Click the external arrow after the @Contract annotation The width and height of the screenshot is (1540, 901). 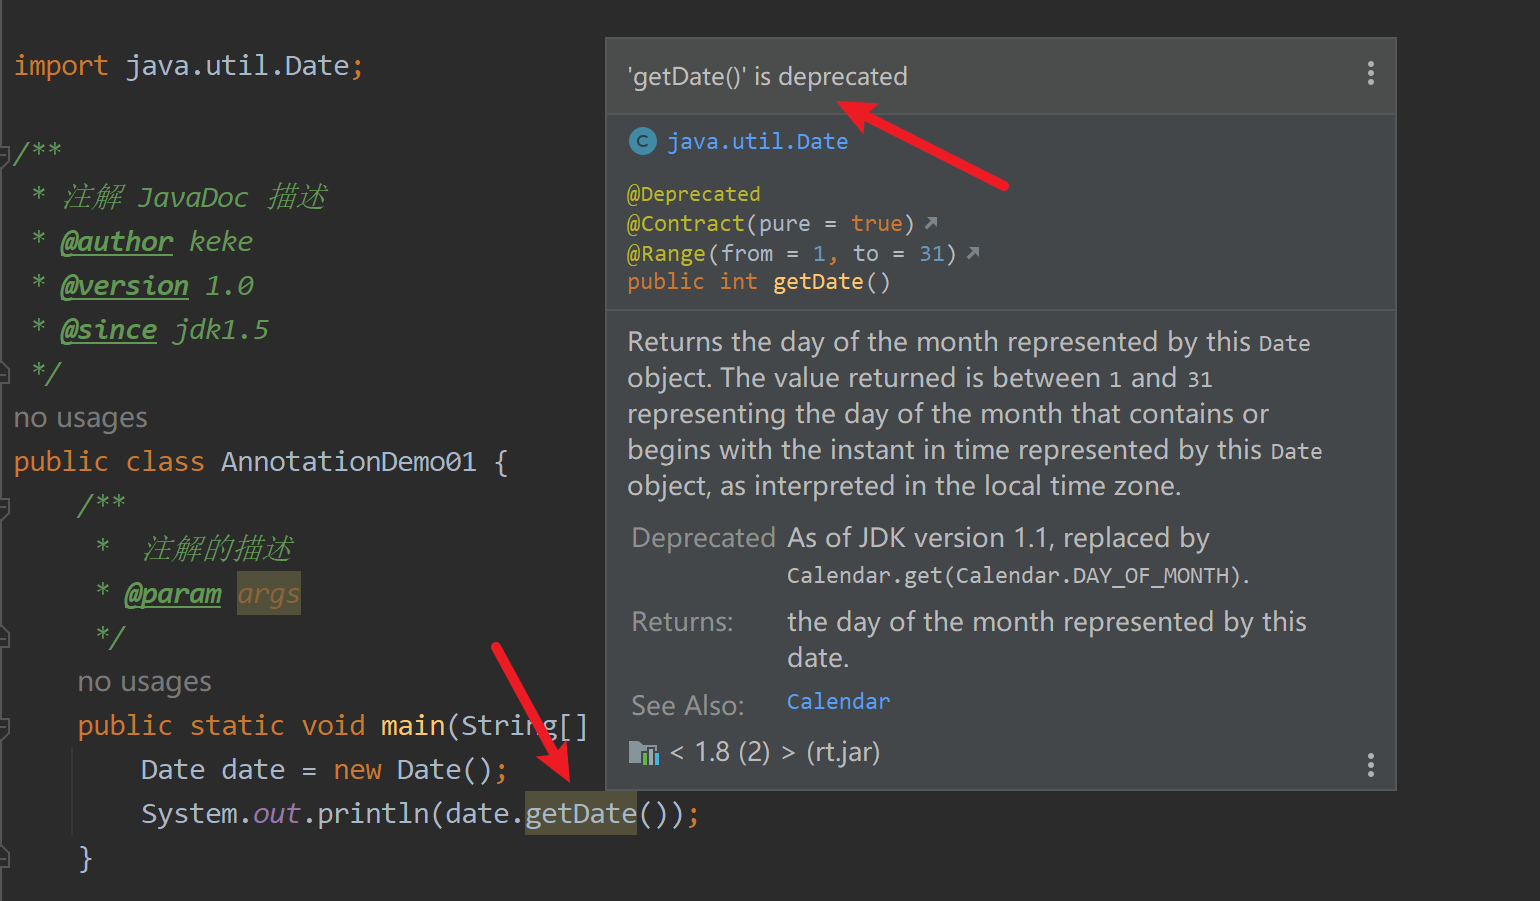931,223
